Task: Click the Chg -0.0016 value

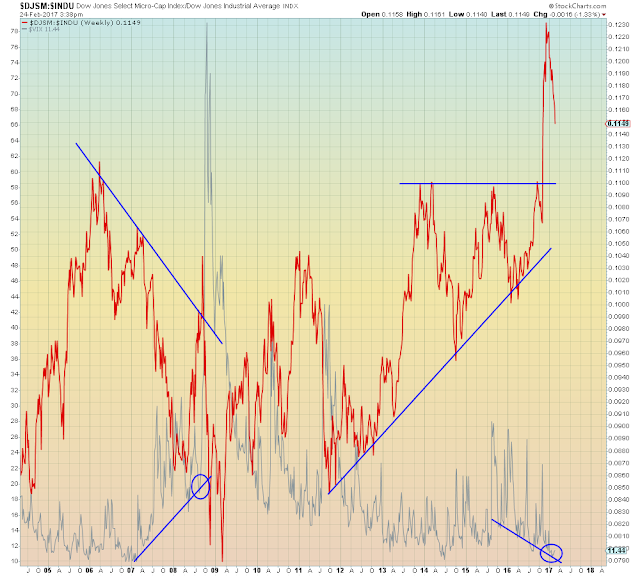Action: point(567,14)
